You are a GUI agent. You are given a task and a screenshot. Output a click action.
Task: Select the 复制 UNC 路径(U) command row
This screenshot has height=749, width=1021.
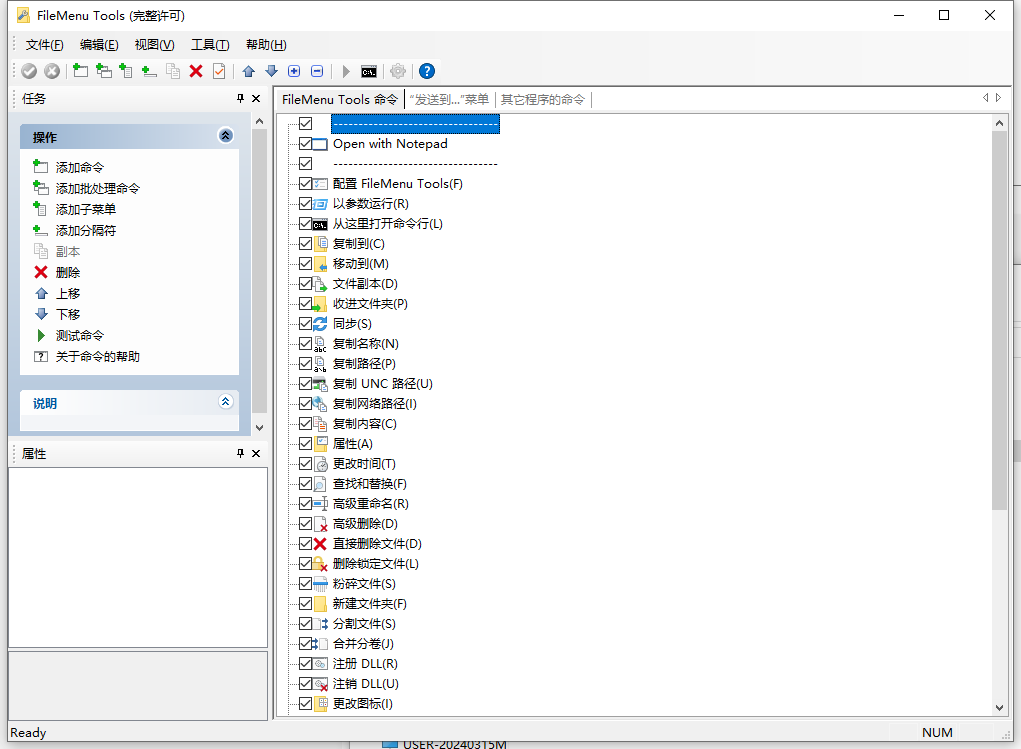click(382, 384)
